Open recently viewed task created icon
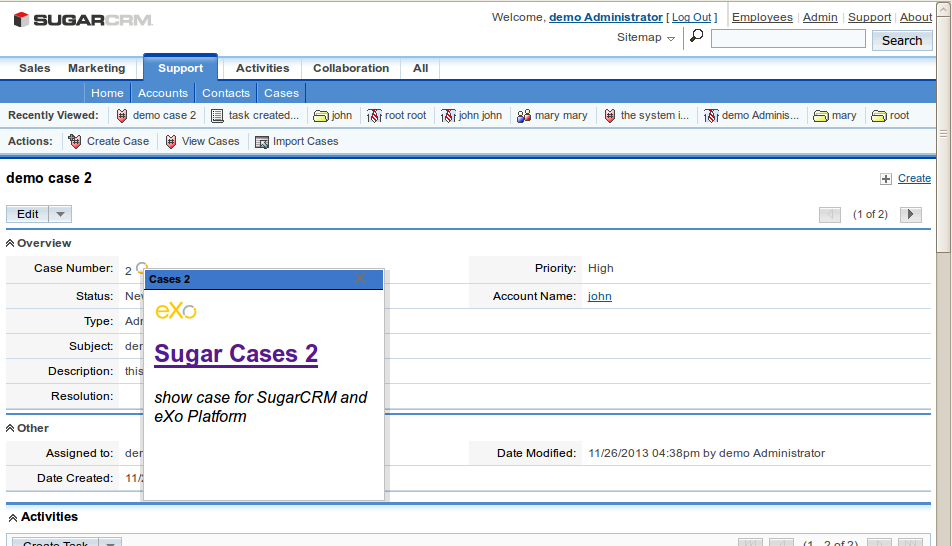 click(217, 115)
